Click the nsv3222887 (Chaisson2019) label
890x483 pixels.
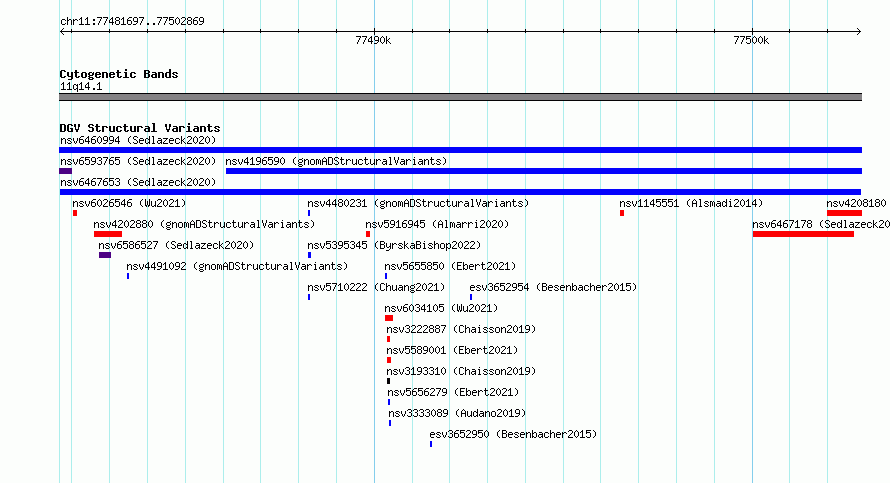(461, 329)
